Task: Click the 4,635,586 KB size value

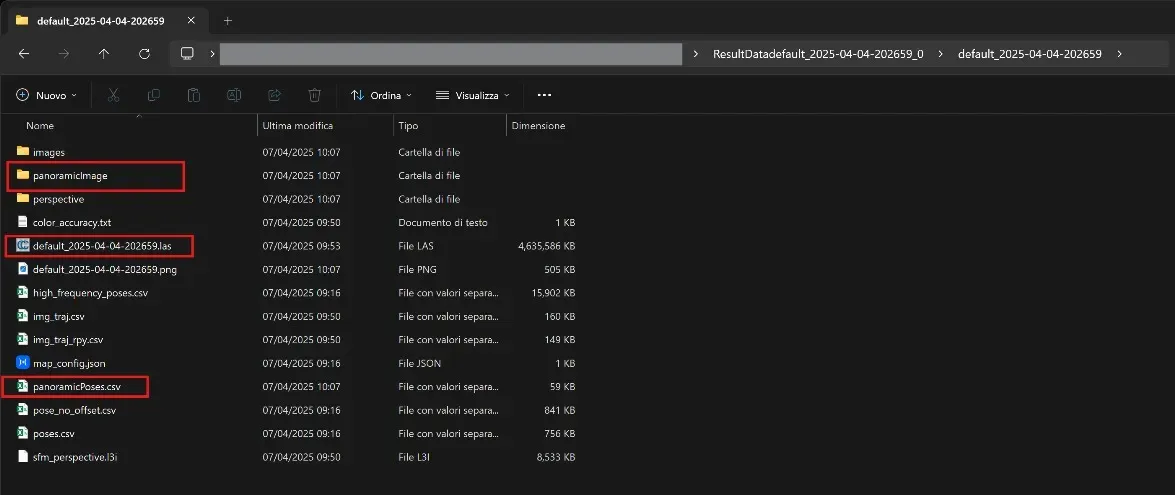Action: click(x=546, y=246)
